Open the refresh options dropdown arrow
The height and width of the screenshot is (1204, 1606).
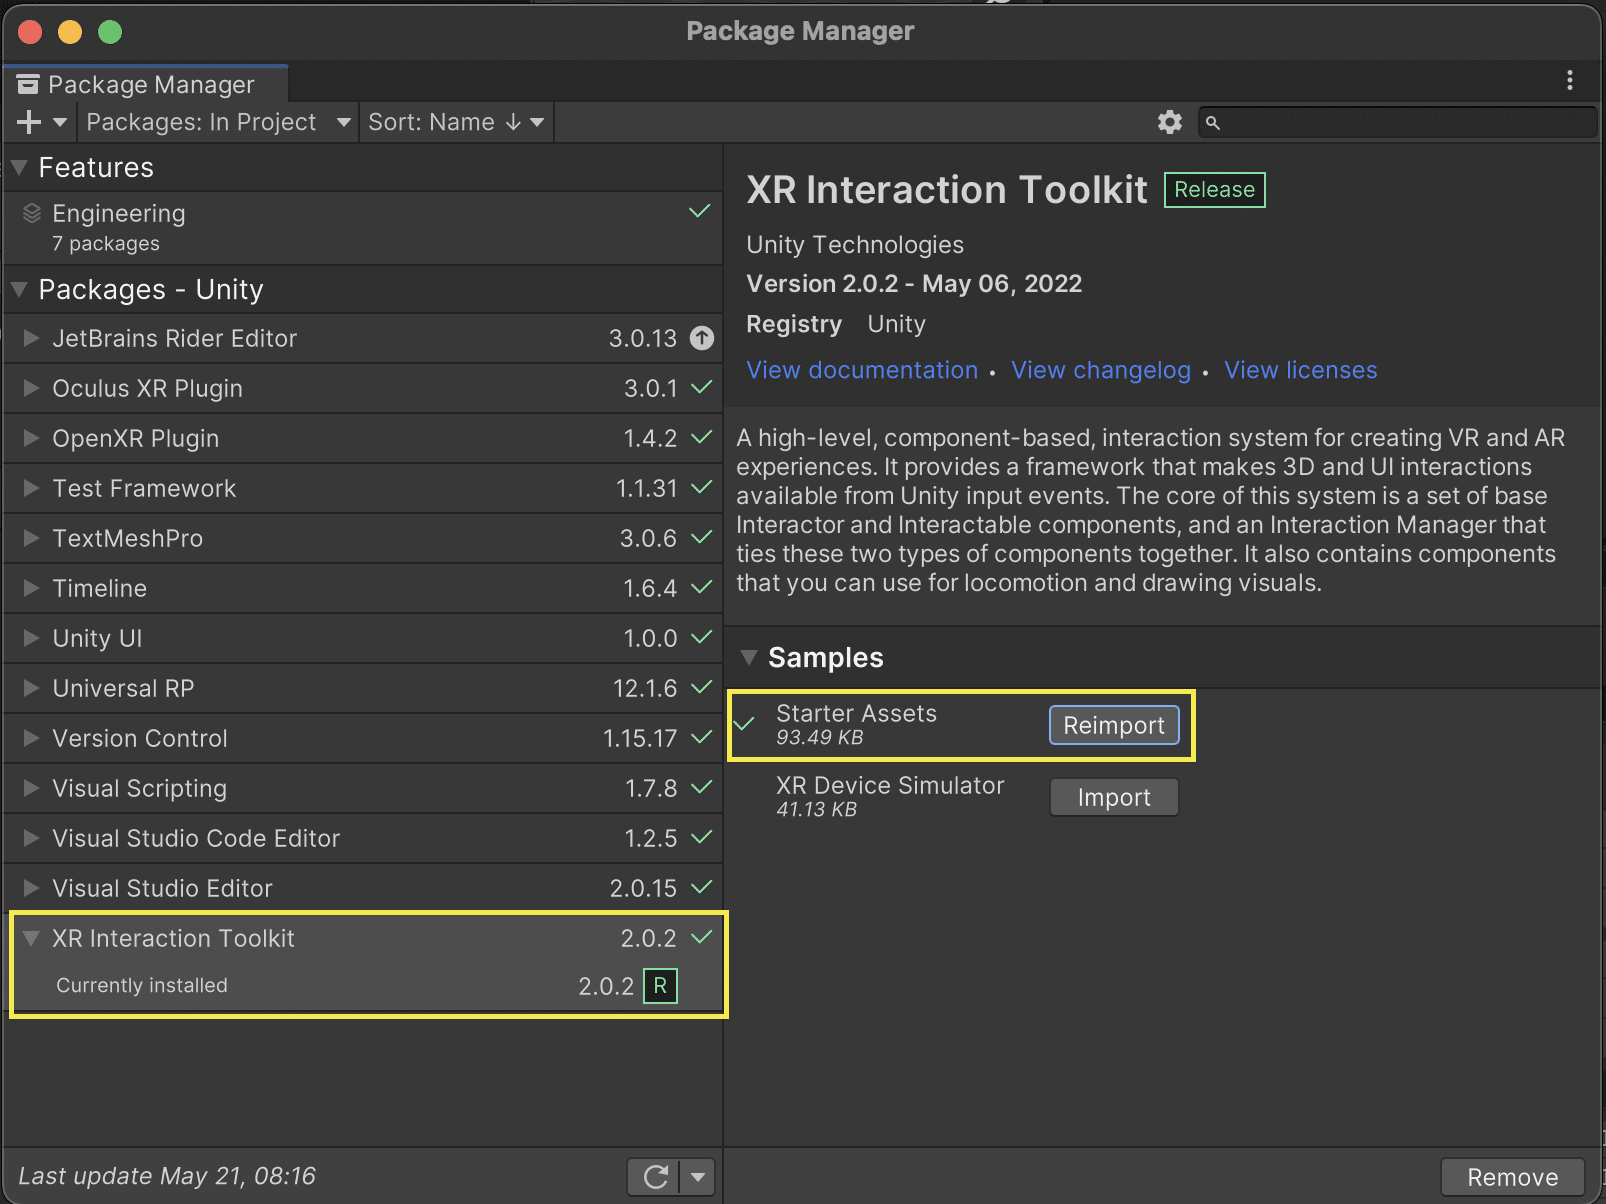(698, 1177)
